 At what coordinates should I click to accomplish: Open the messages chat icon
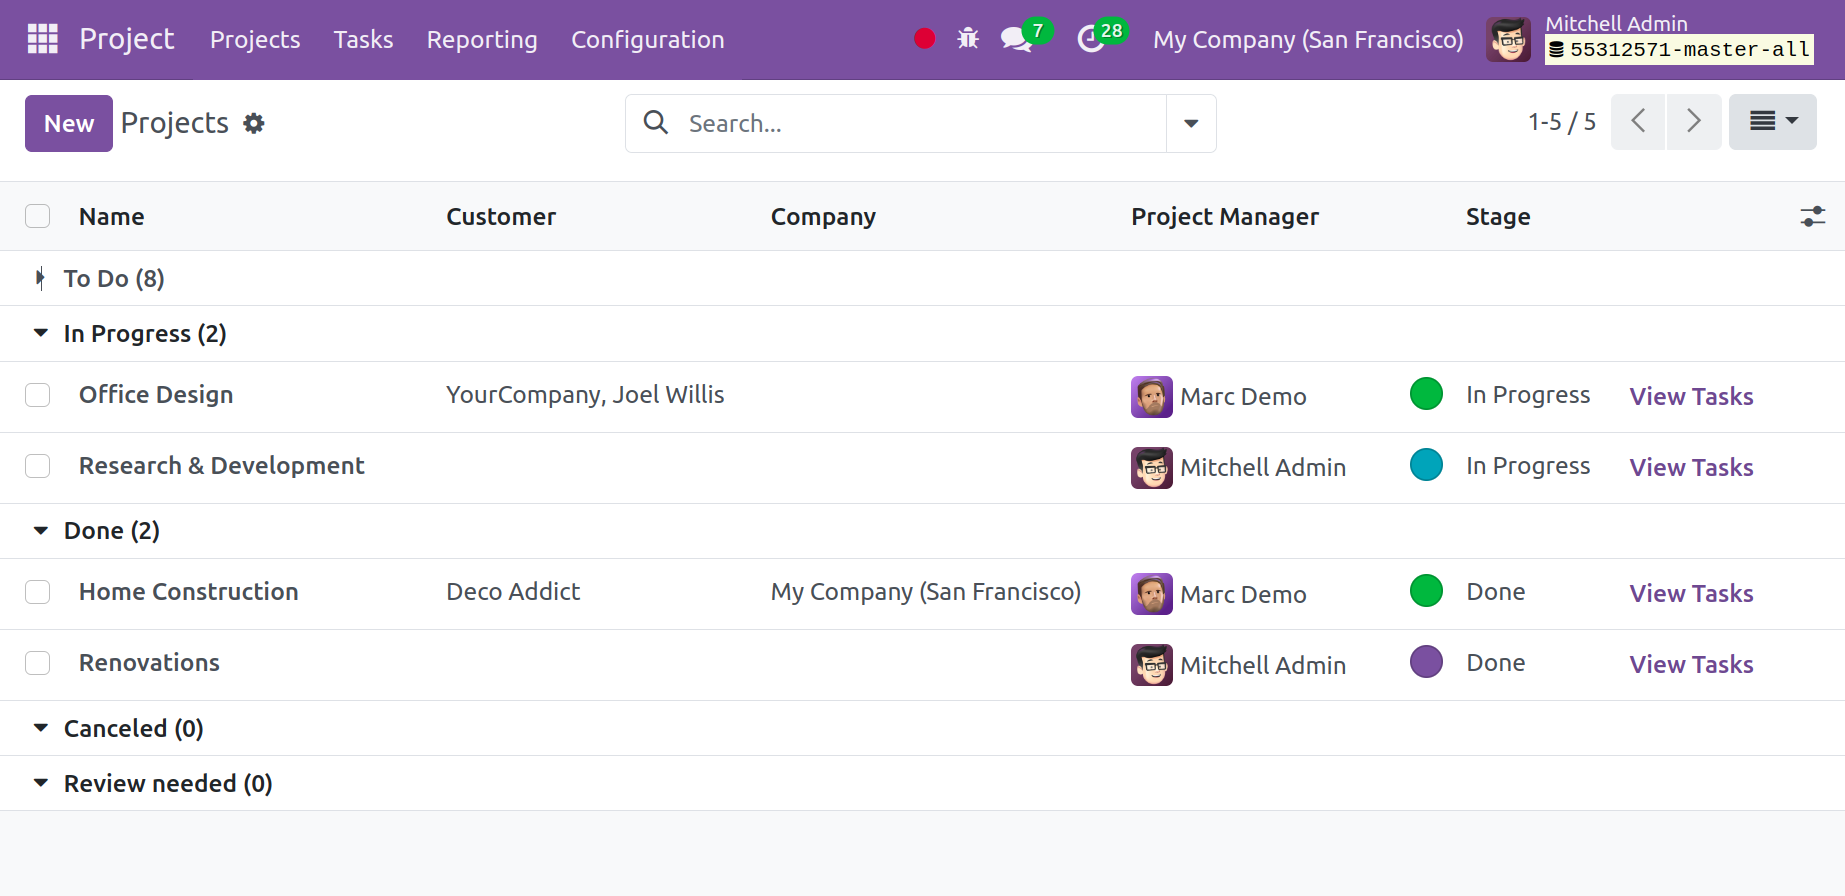click(1016, 39)
